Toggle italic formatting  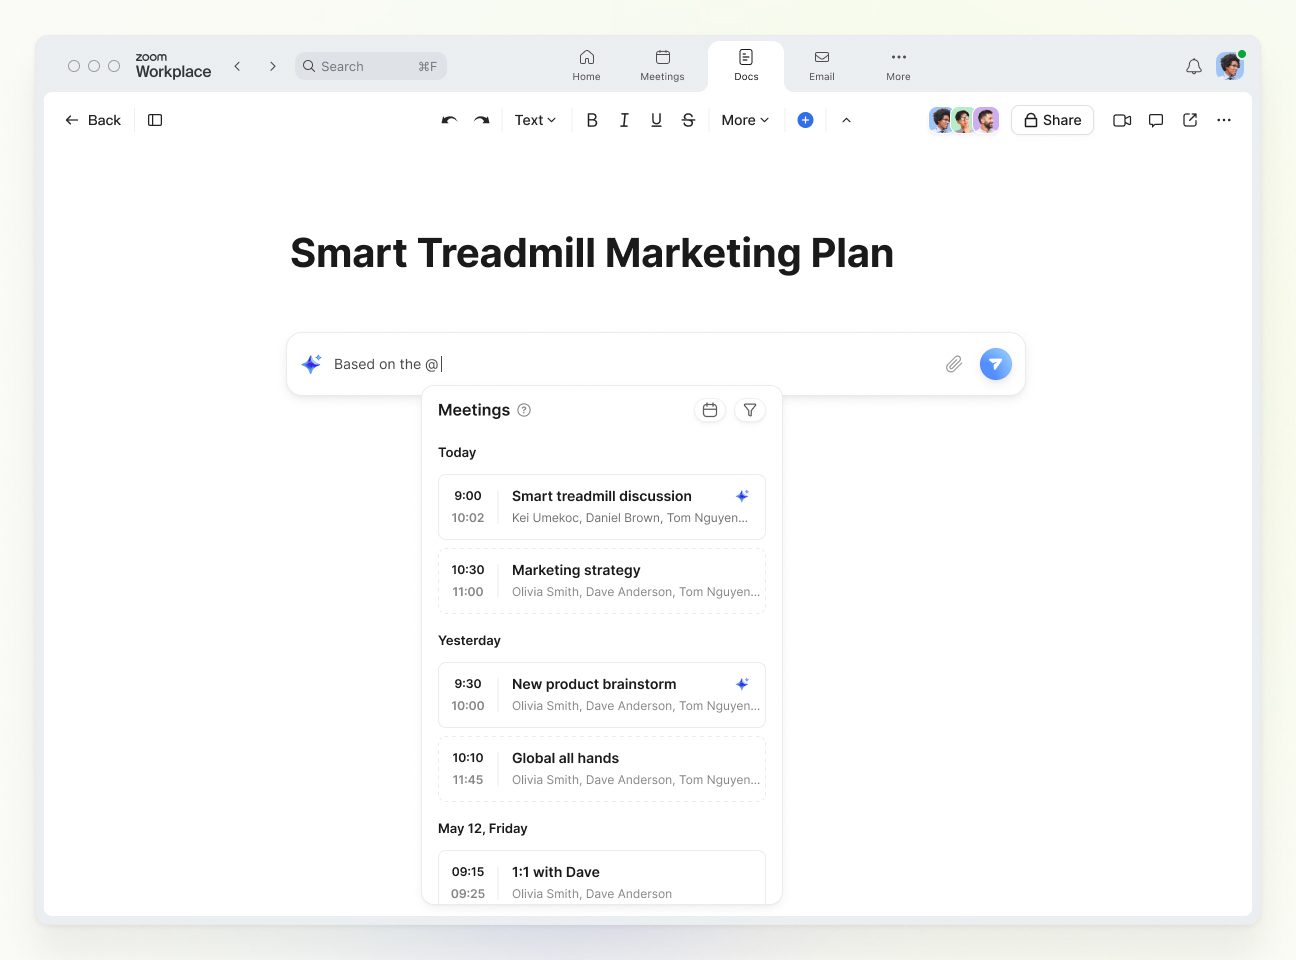pyautogui.click(x=624, y=120)
